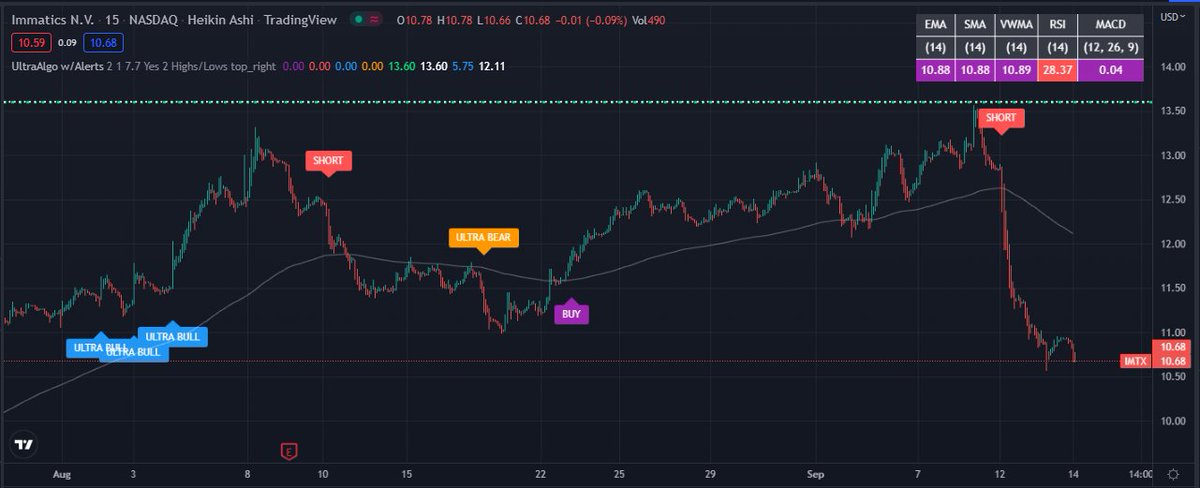Click the EMA value 10.88 cell

[937, 71]
